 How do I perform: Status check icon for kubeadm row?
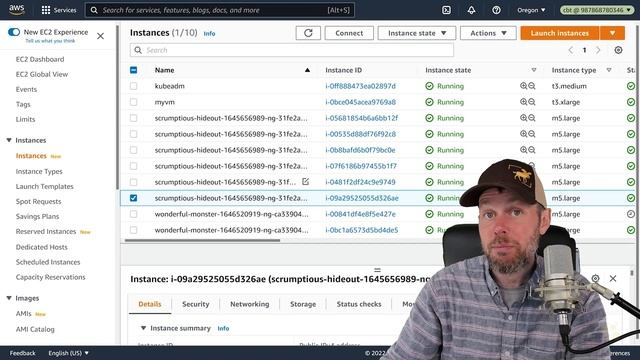631,86
